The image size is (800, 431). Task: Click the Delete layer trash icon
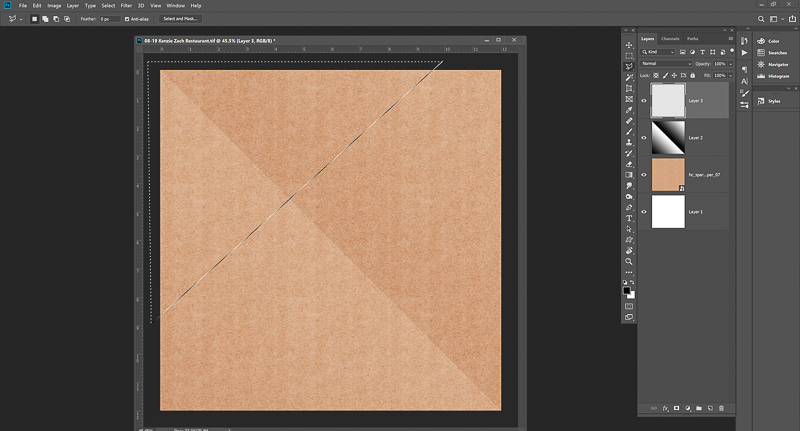(x=721, y=408)
